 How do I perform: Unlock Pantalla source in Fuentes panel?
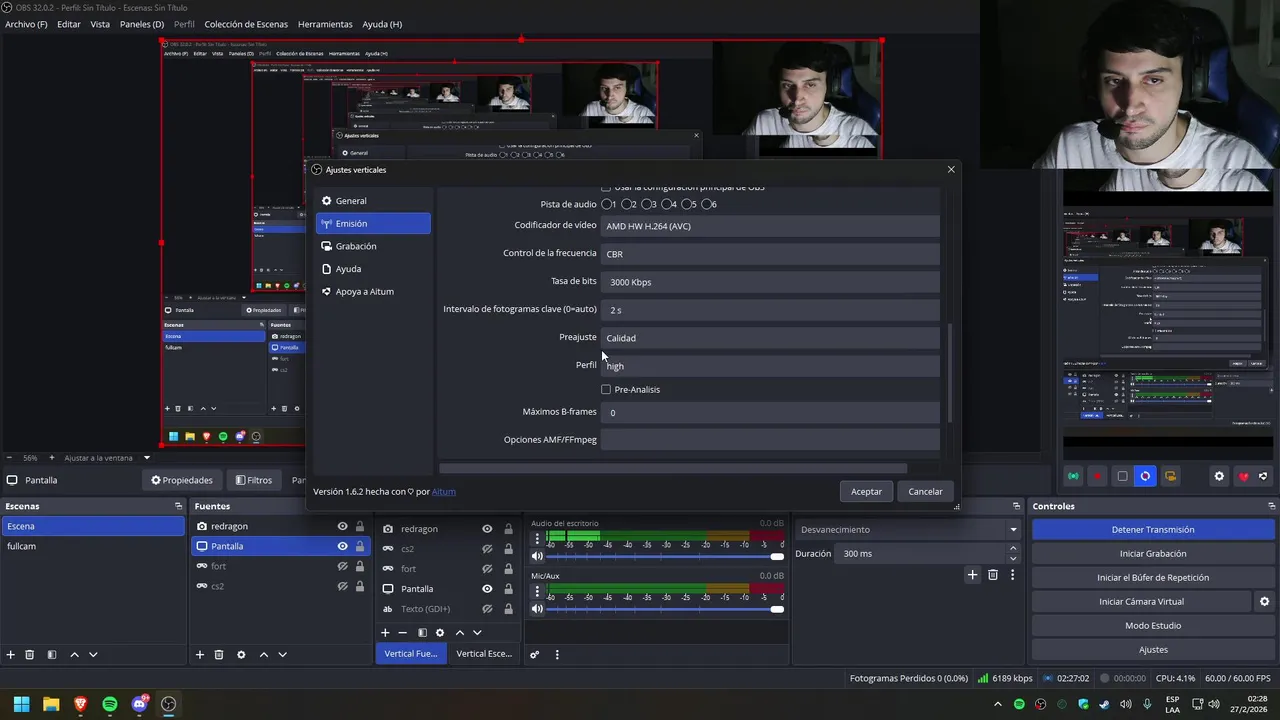359,546
